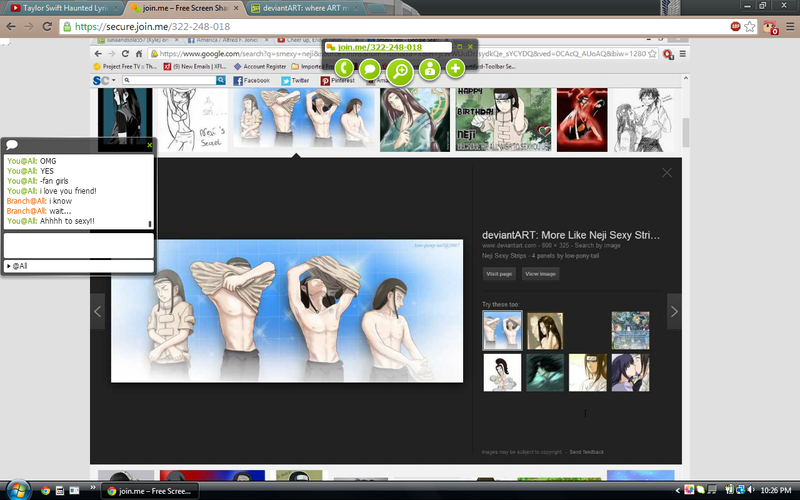The height and width of the screenshot is (500, 800).
Task: Select the first 'Try these too' thumbnail
Action: [x=503, y=331]
